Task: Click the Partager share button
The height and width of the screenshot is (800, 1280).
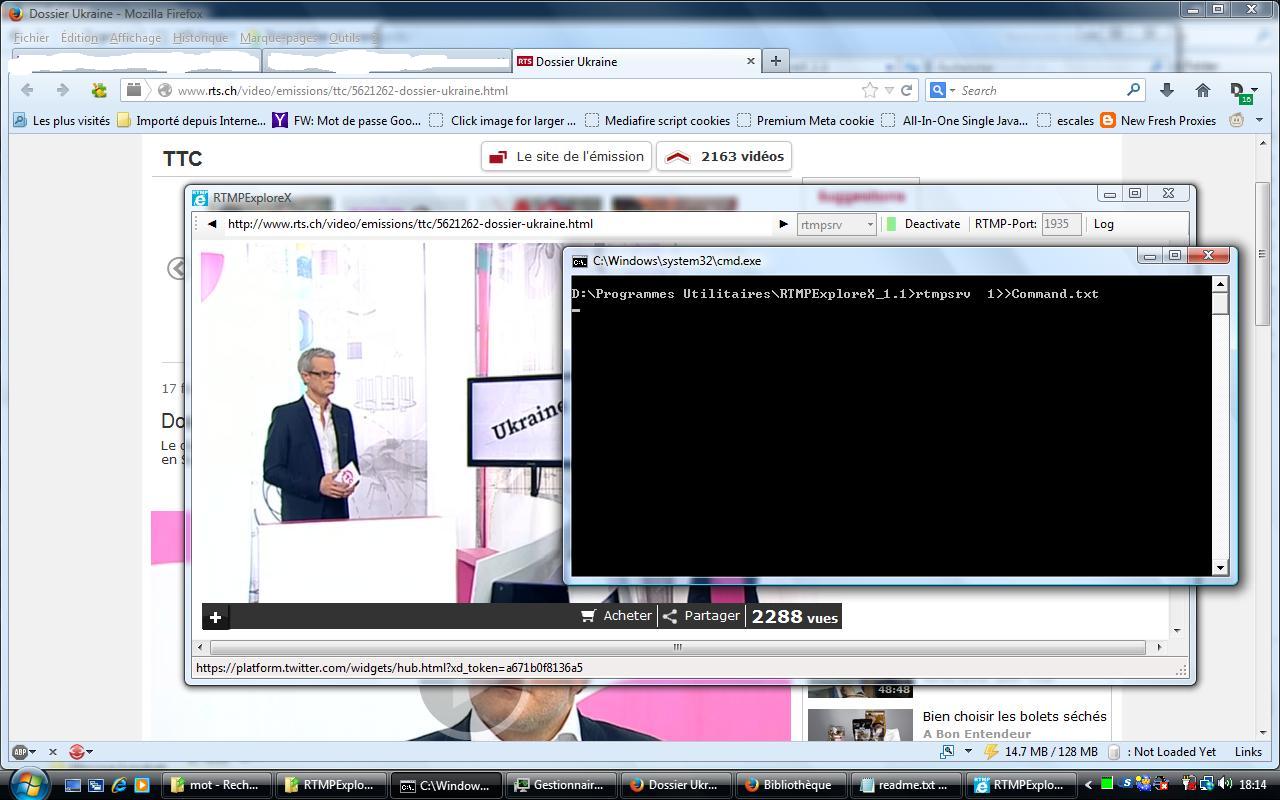Action: tap(701, 616)
